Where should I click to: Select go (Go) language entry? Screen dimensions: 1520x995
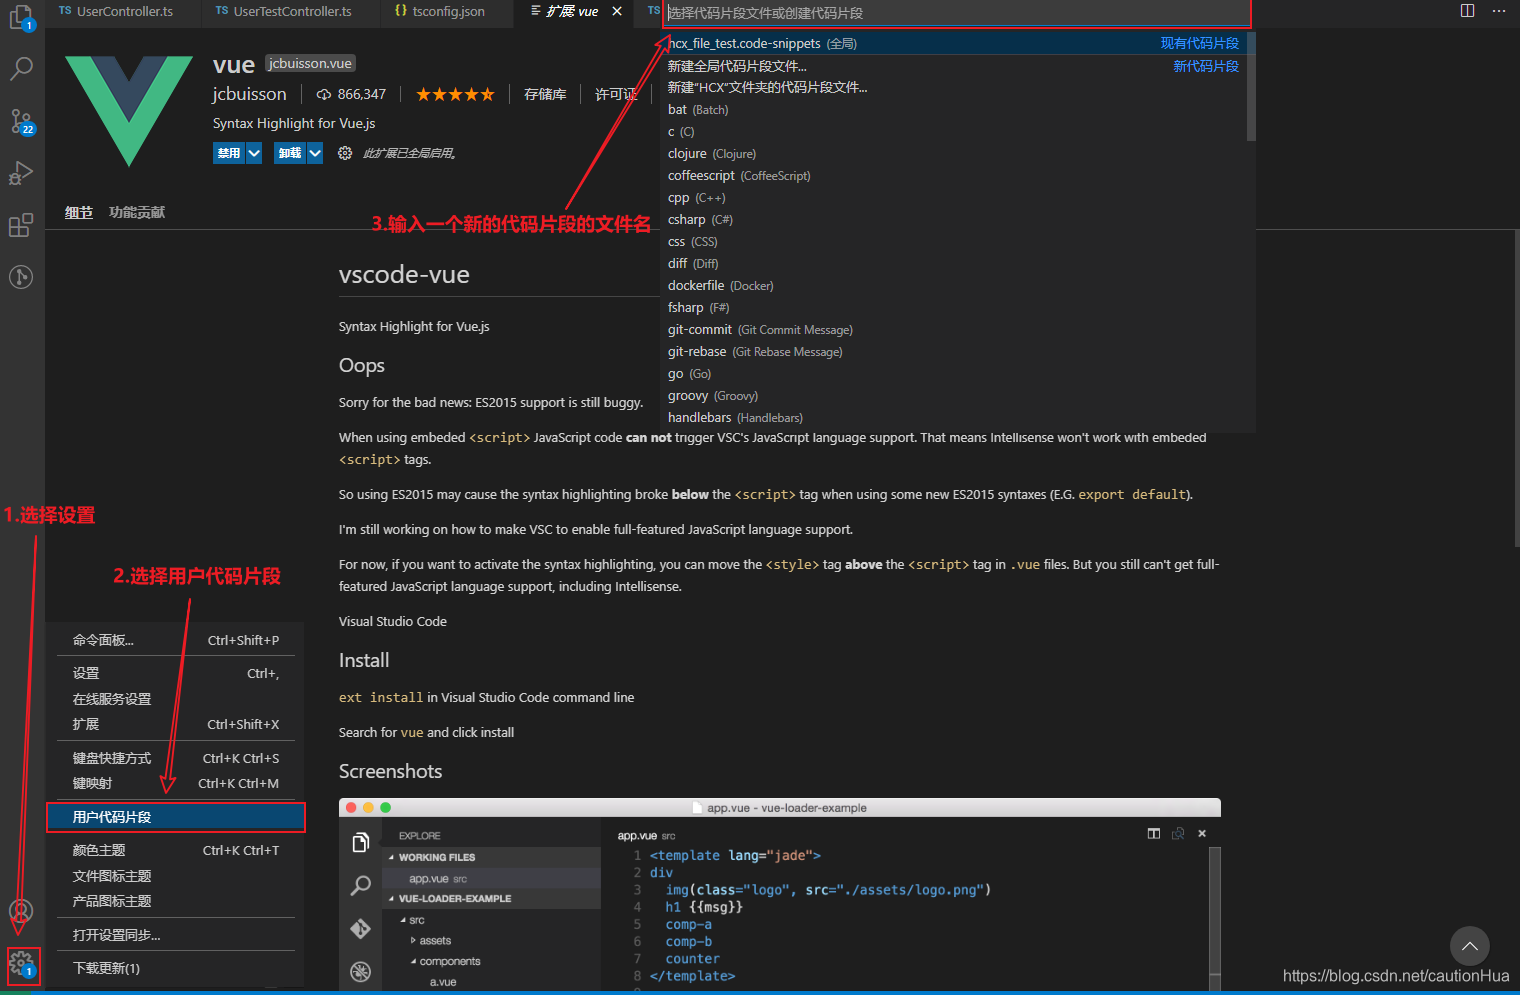point(953,374)
